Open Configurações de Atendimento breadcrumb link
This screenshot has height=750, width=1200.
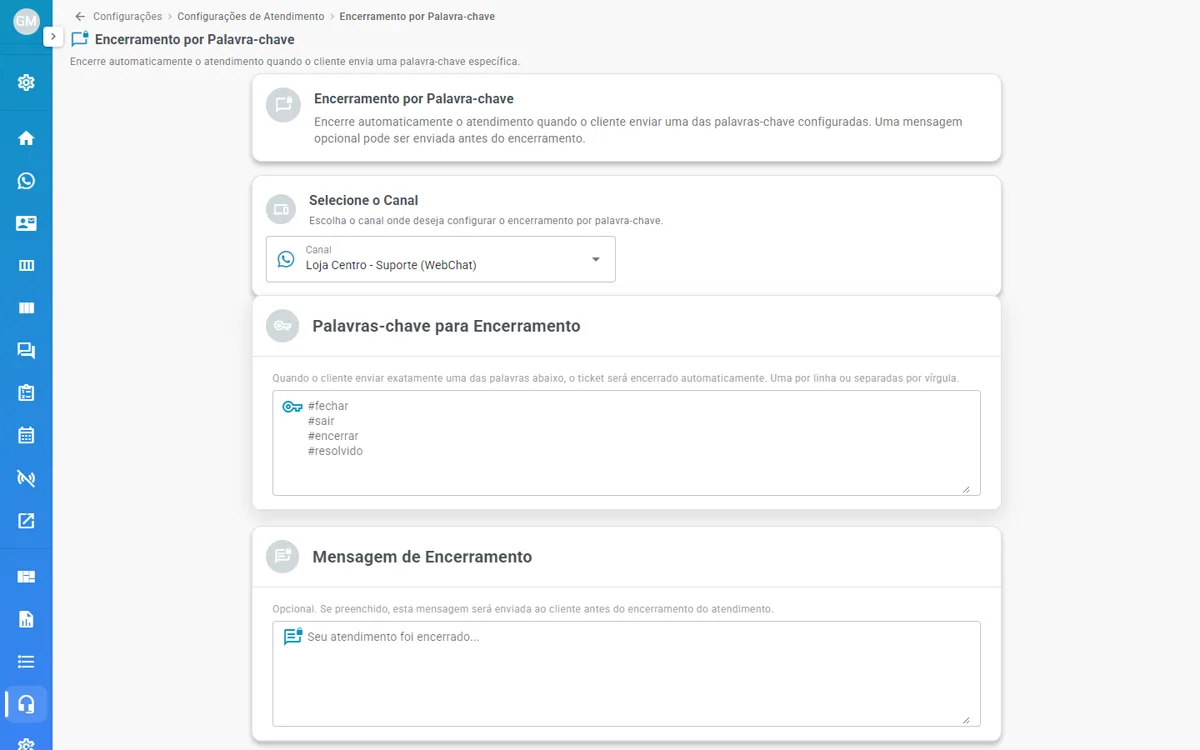coord(251,17)
